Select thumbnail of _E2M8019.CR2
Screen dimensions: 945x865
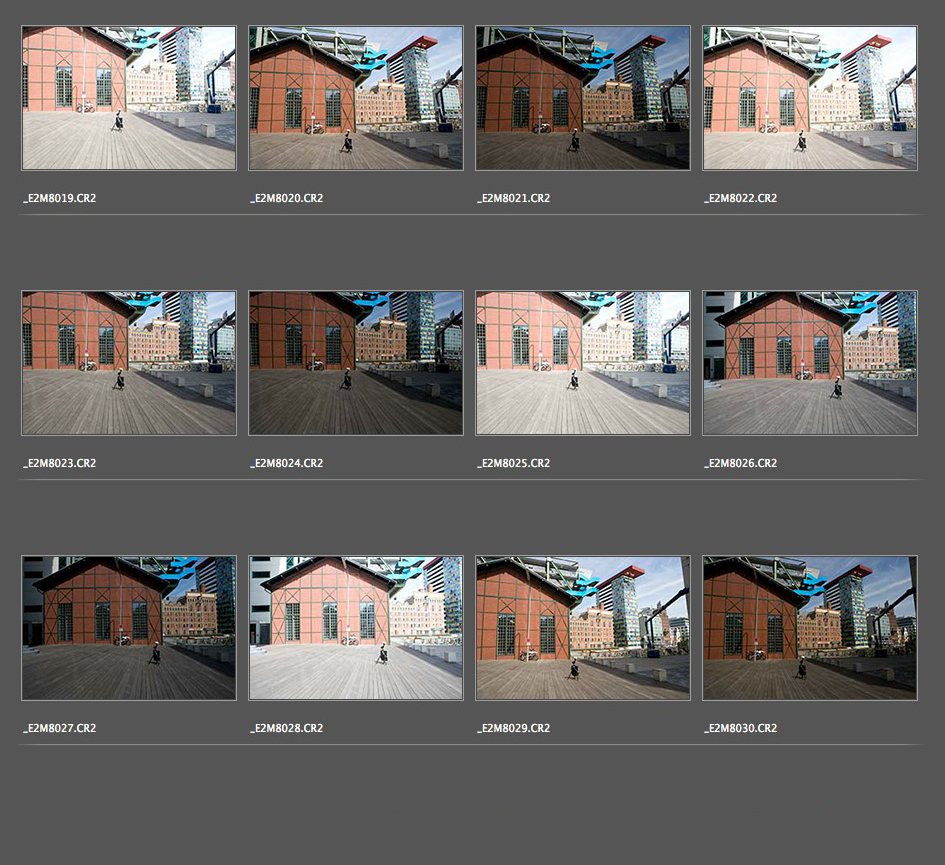click(129, 98)
